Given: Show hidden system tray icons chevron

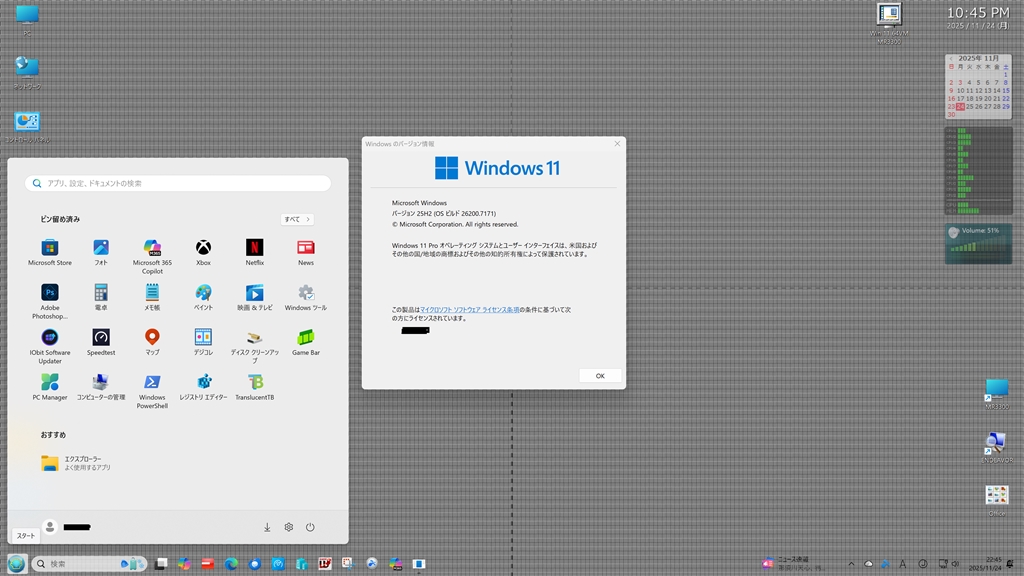Looking at the screenshot, I should point(851,564).
